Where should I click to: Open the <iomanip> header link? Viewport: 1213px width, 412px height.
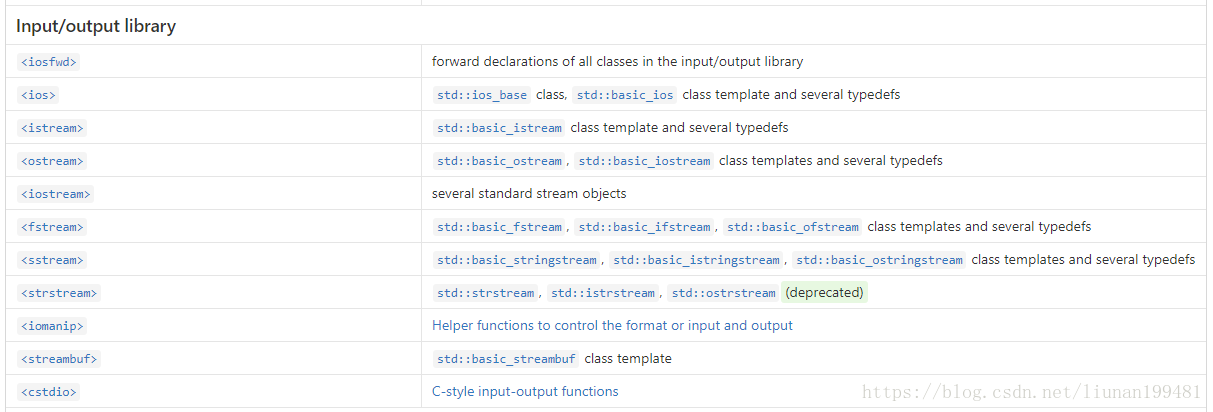tap(51, 326)
